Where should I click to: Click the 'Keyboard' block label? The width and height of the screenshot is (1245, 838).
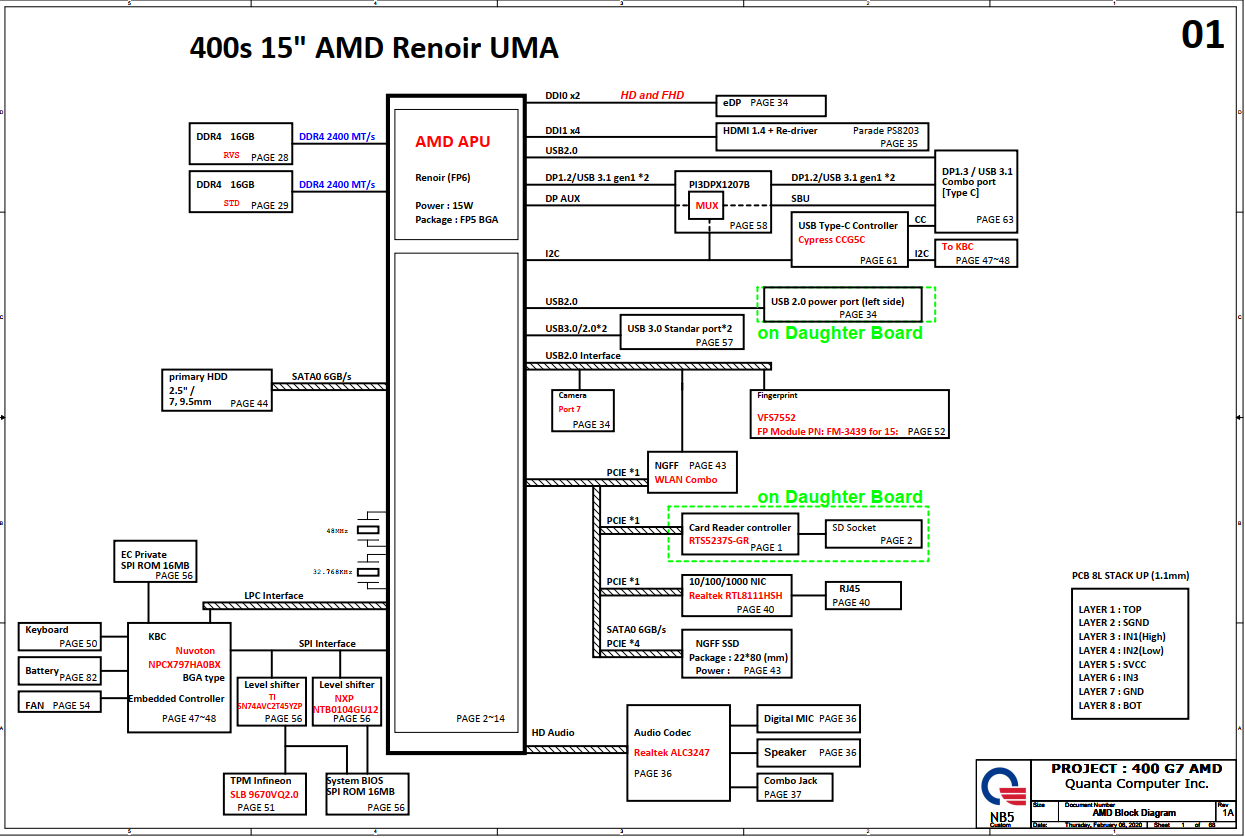[47, 630]
